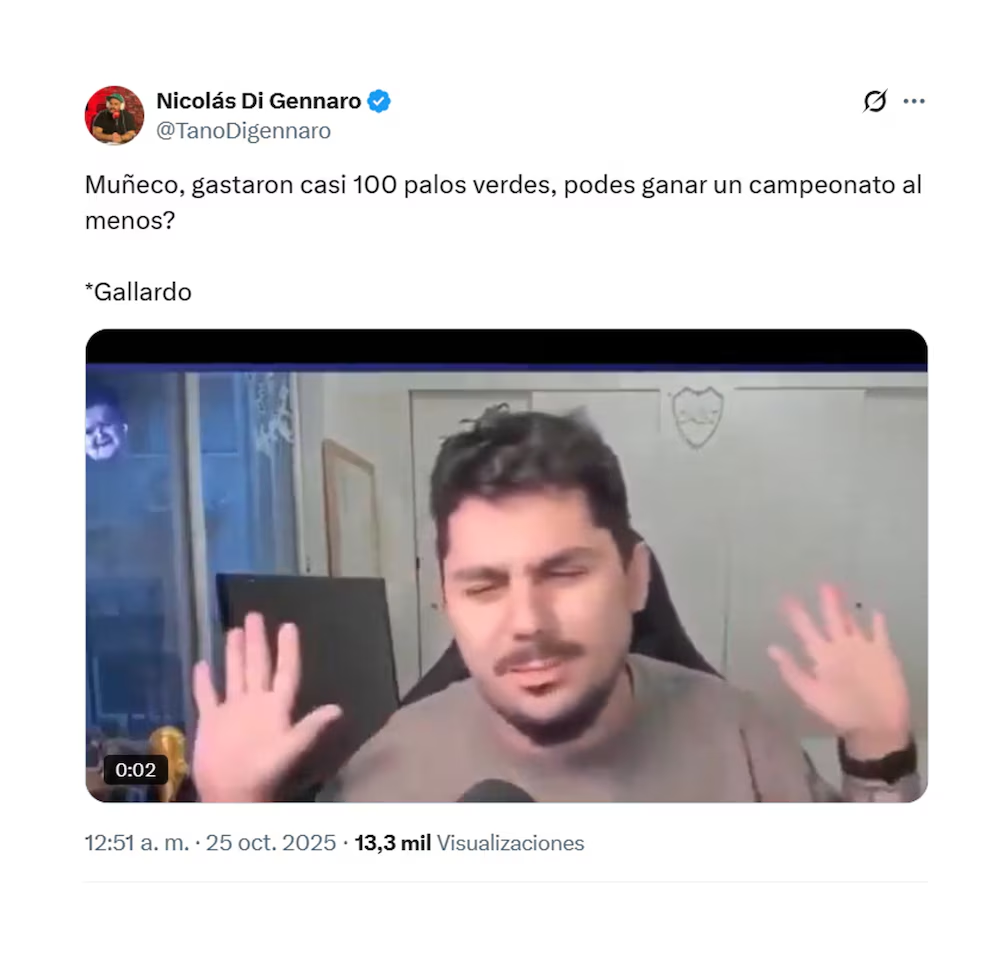Viewport: 992px width, 975px height.
Task: Click the small face overlay in video corner
Action: point(104,426)
